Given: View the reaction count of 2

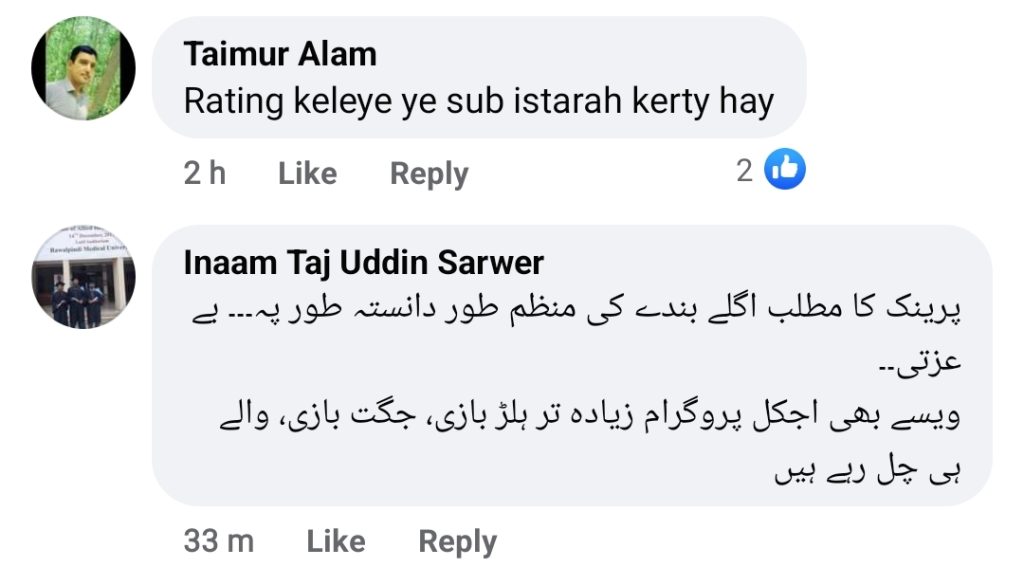Looking at the screenshot, I should click(x=744, y=171).
